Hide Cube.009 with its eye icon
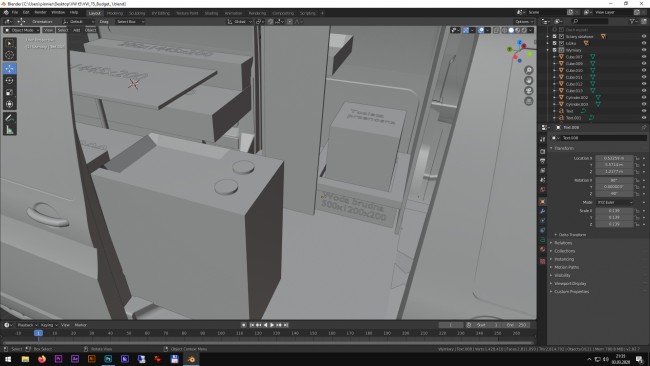650x366 pixels. (x=644, y=63)
